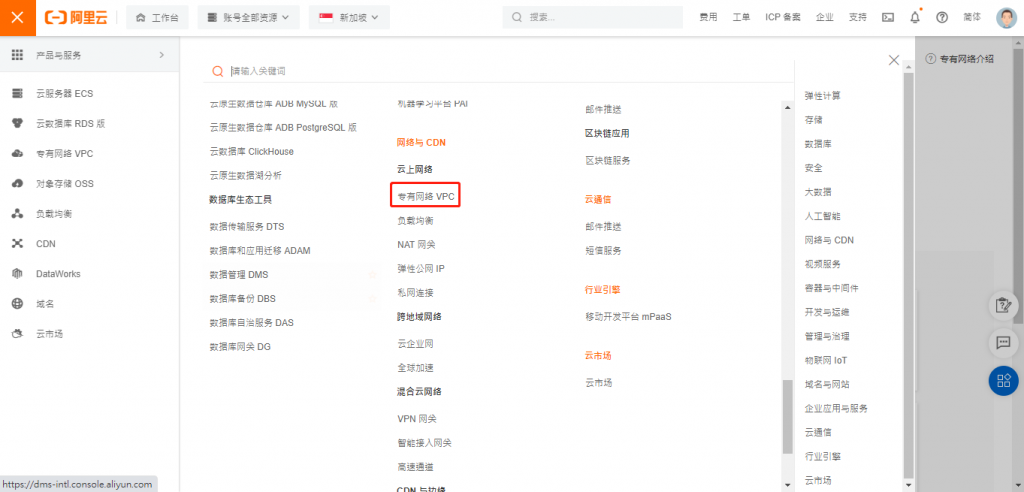Click the CDN icon in sidebar
The width and height of the screenshot is (1024, 492).
coord(18,244)
